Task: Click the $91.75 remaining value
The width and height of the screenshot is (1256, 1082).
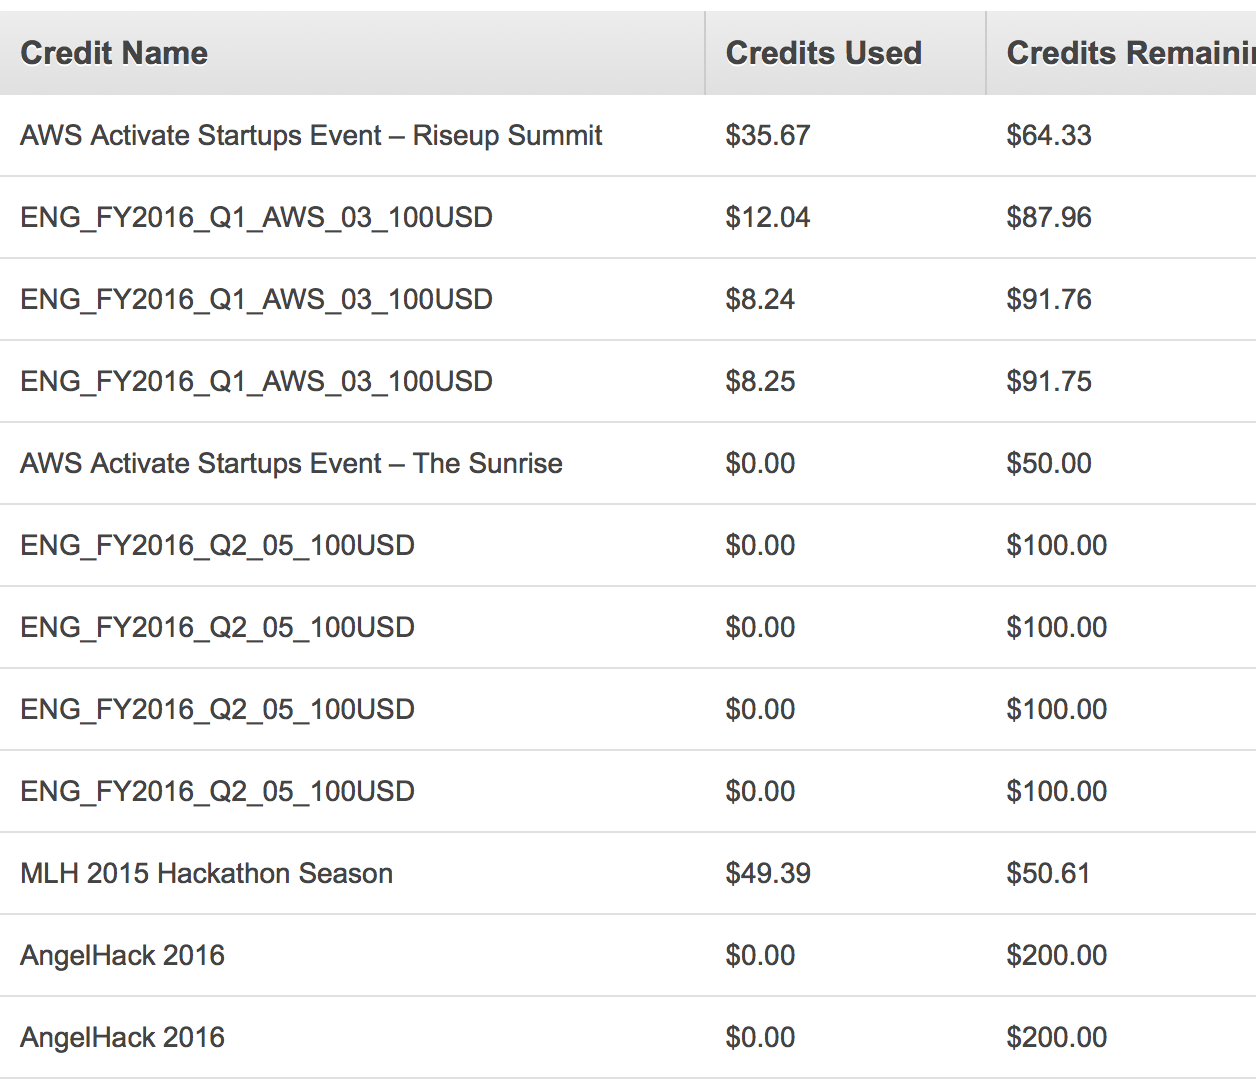Action: tap(1049, 381)
